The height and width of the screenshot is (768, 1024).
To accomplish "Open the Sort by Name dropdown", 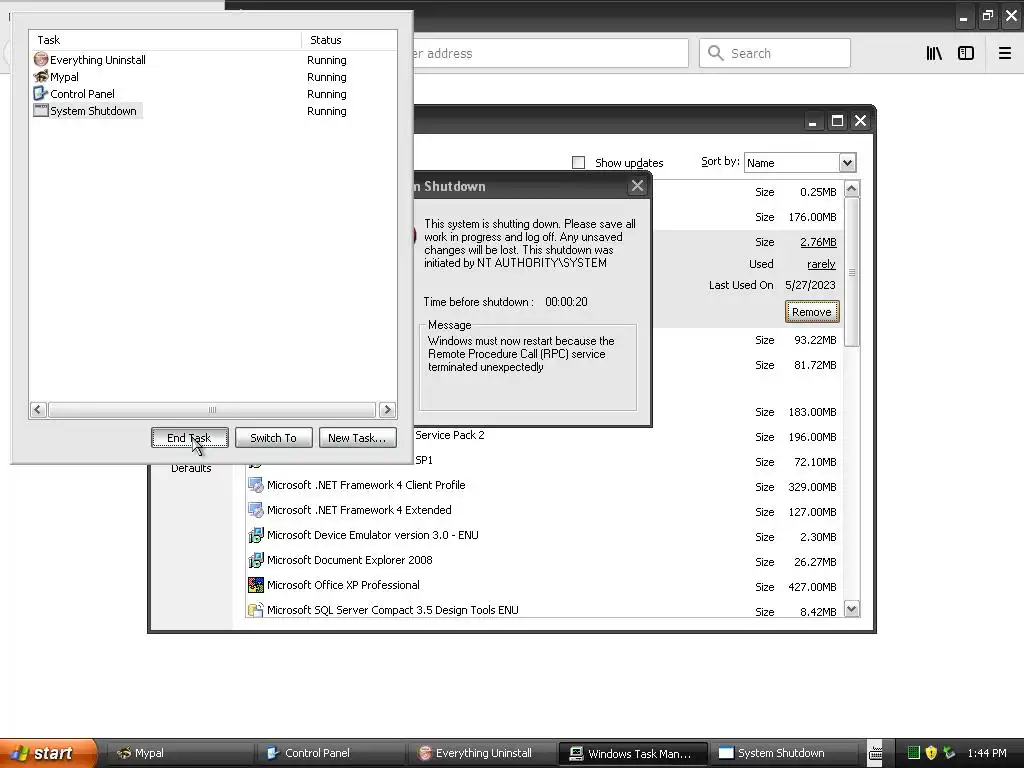I will tap(847, 163).
